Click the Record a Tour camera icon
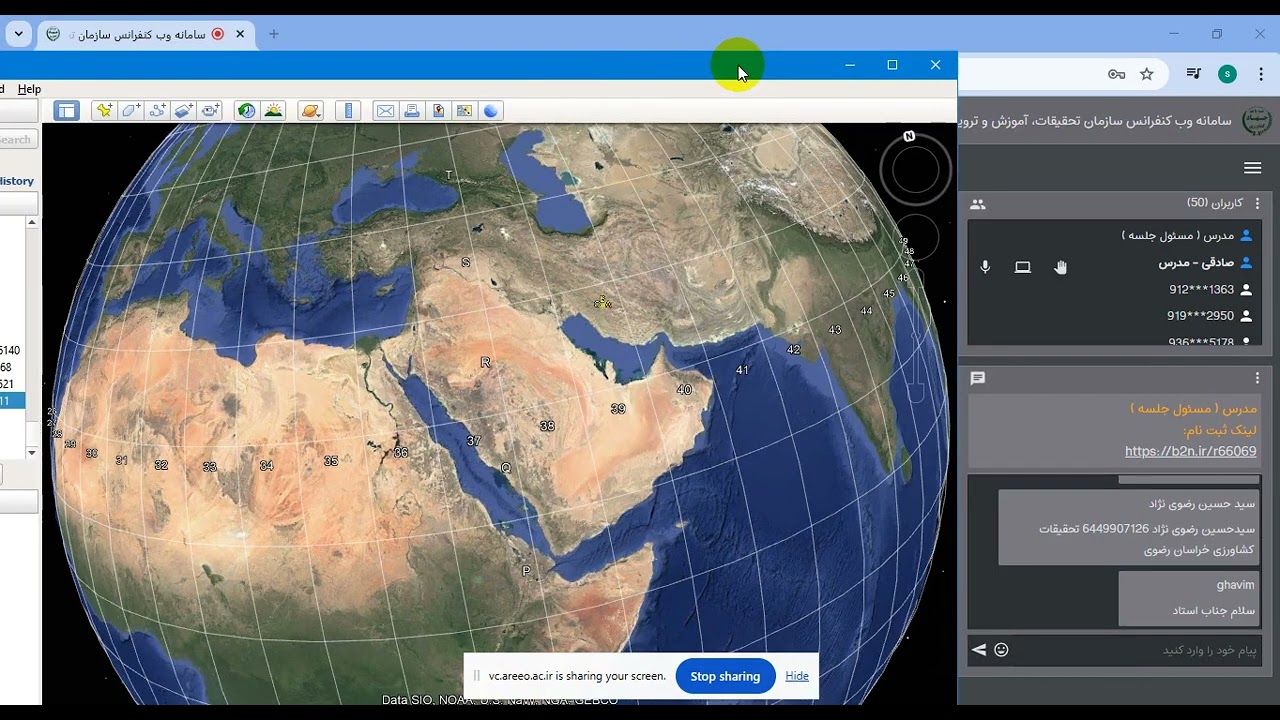1280x720 pixels. coord(210,111)
